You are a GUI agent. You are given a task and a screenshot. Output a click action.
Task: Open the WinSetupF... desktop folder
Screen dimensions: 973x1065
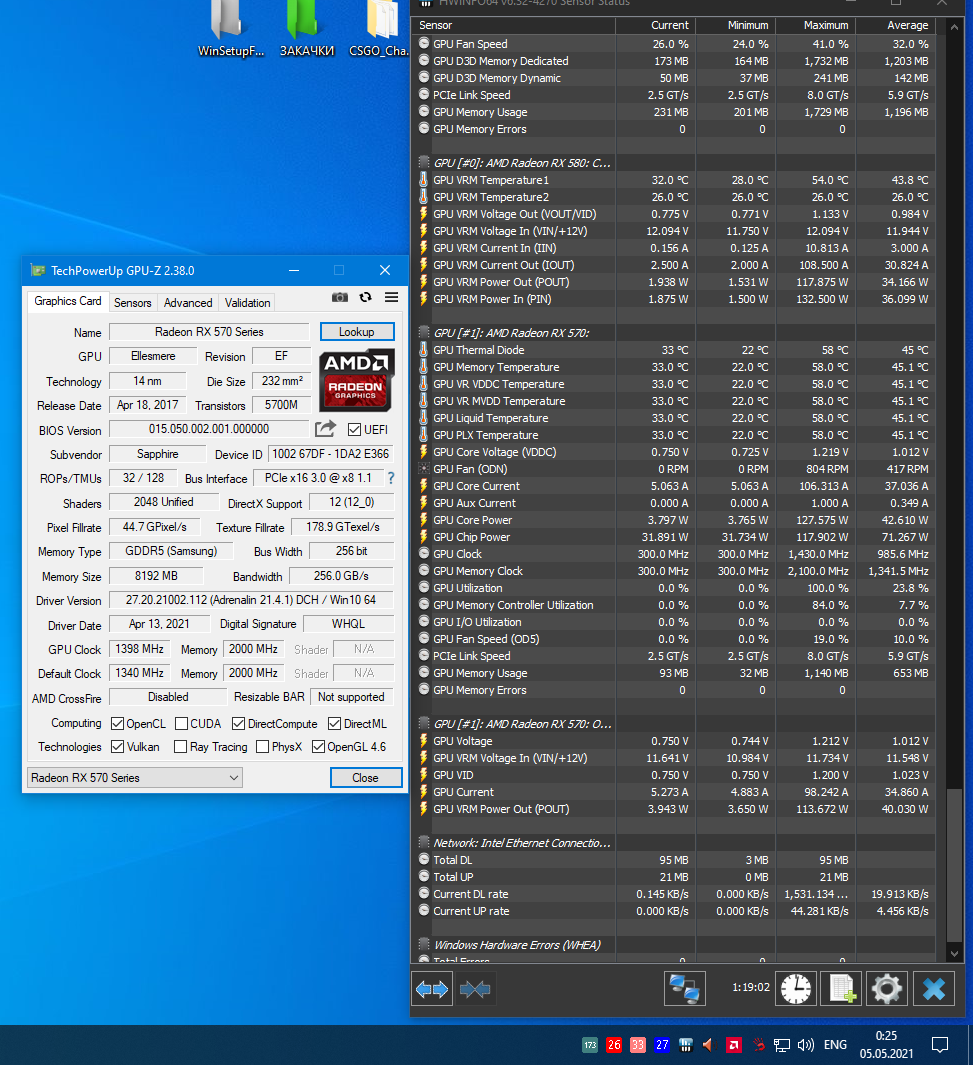point(230,29)
